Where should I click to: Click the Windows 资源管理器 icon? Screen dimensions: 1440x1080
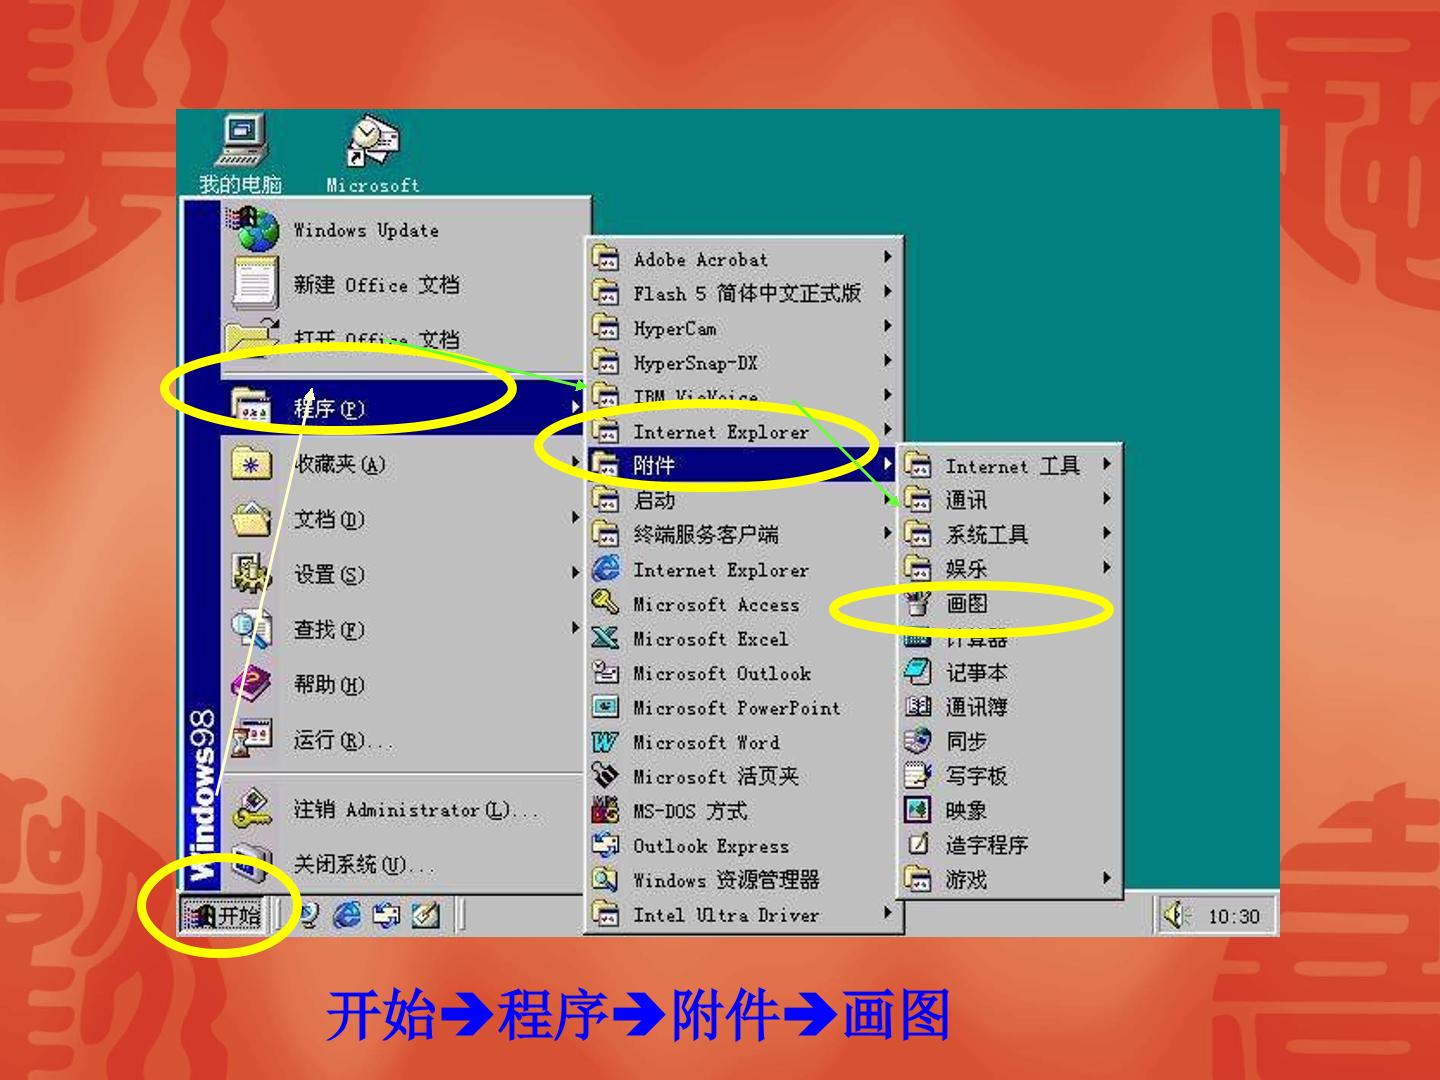pos(605,880)
